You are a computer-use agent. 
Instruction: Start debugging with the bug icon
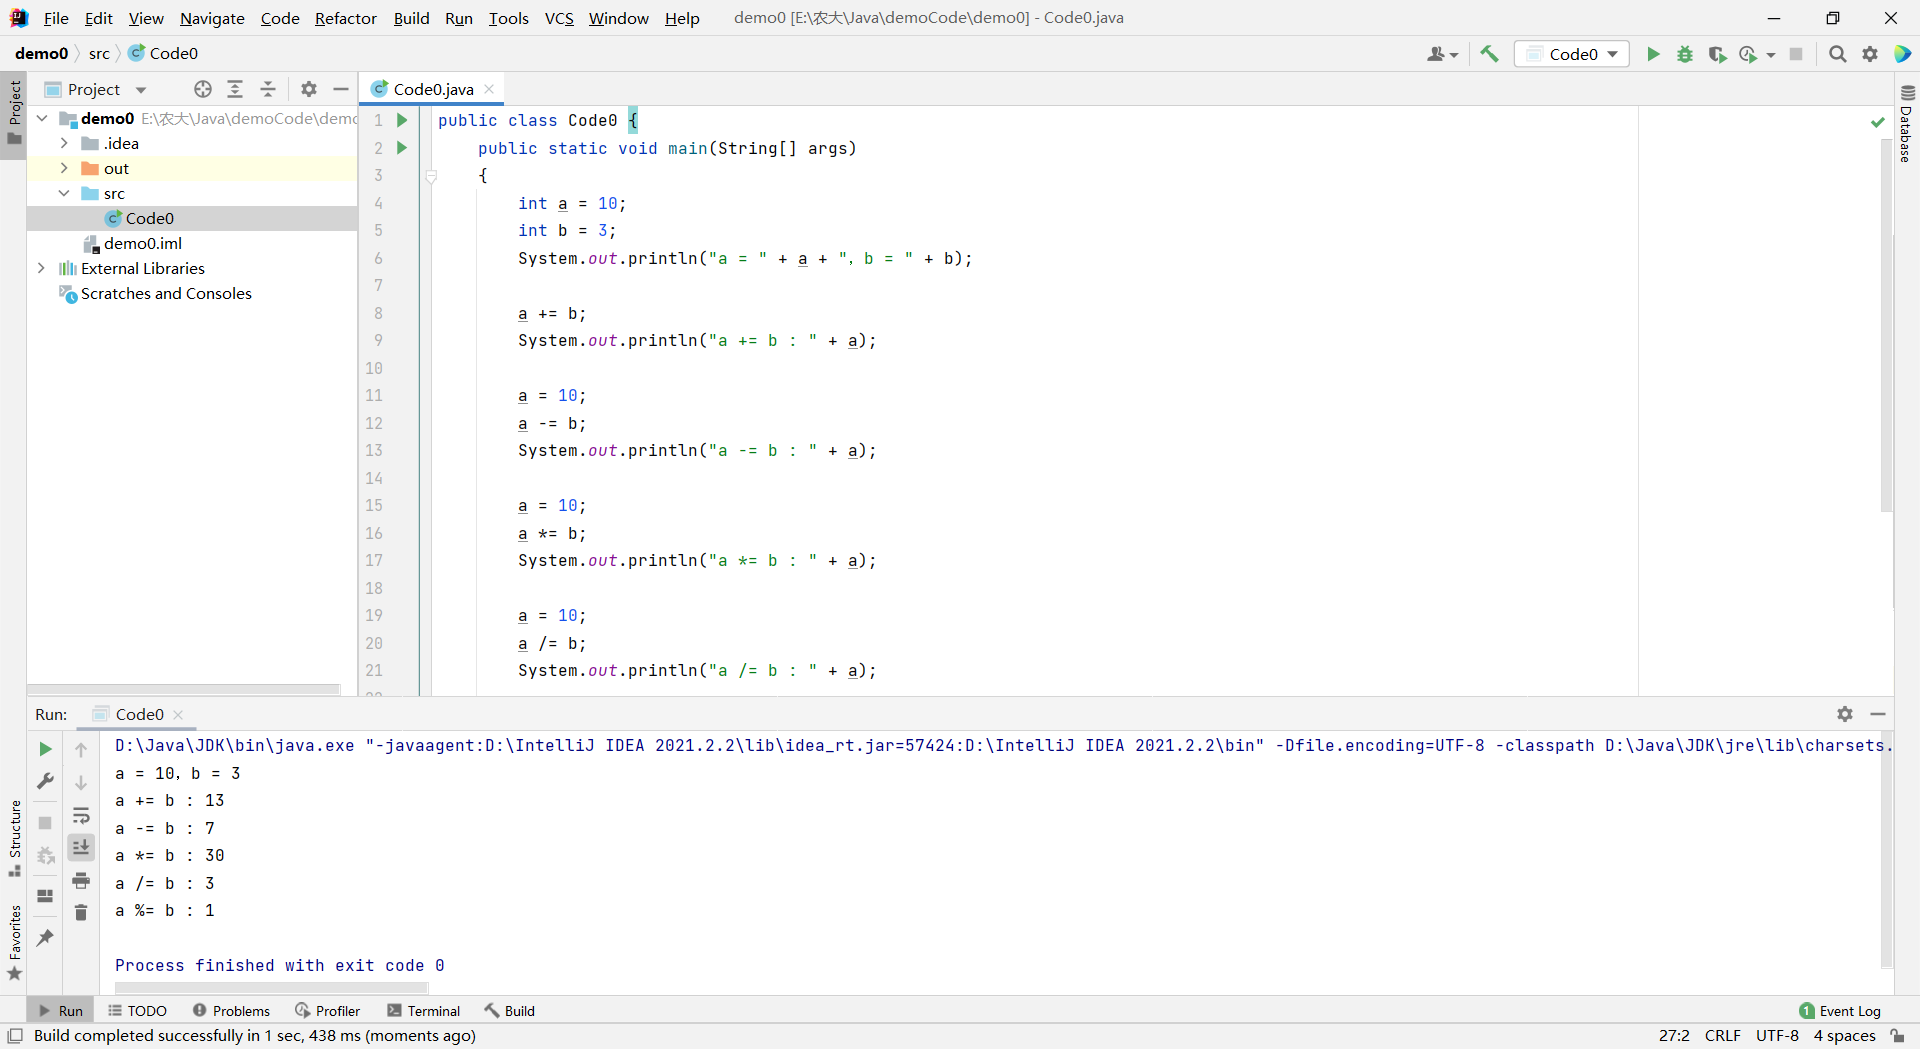pyautogui.click(x=1685, y=54)
